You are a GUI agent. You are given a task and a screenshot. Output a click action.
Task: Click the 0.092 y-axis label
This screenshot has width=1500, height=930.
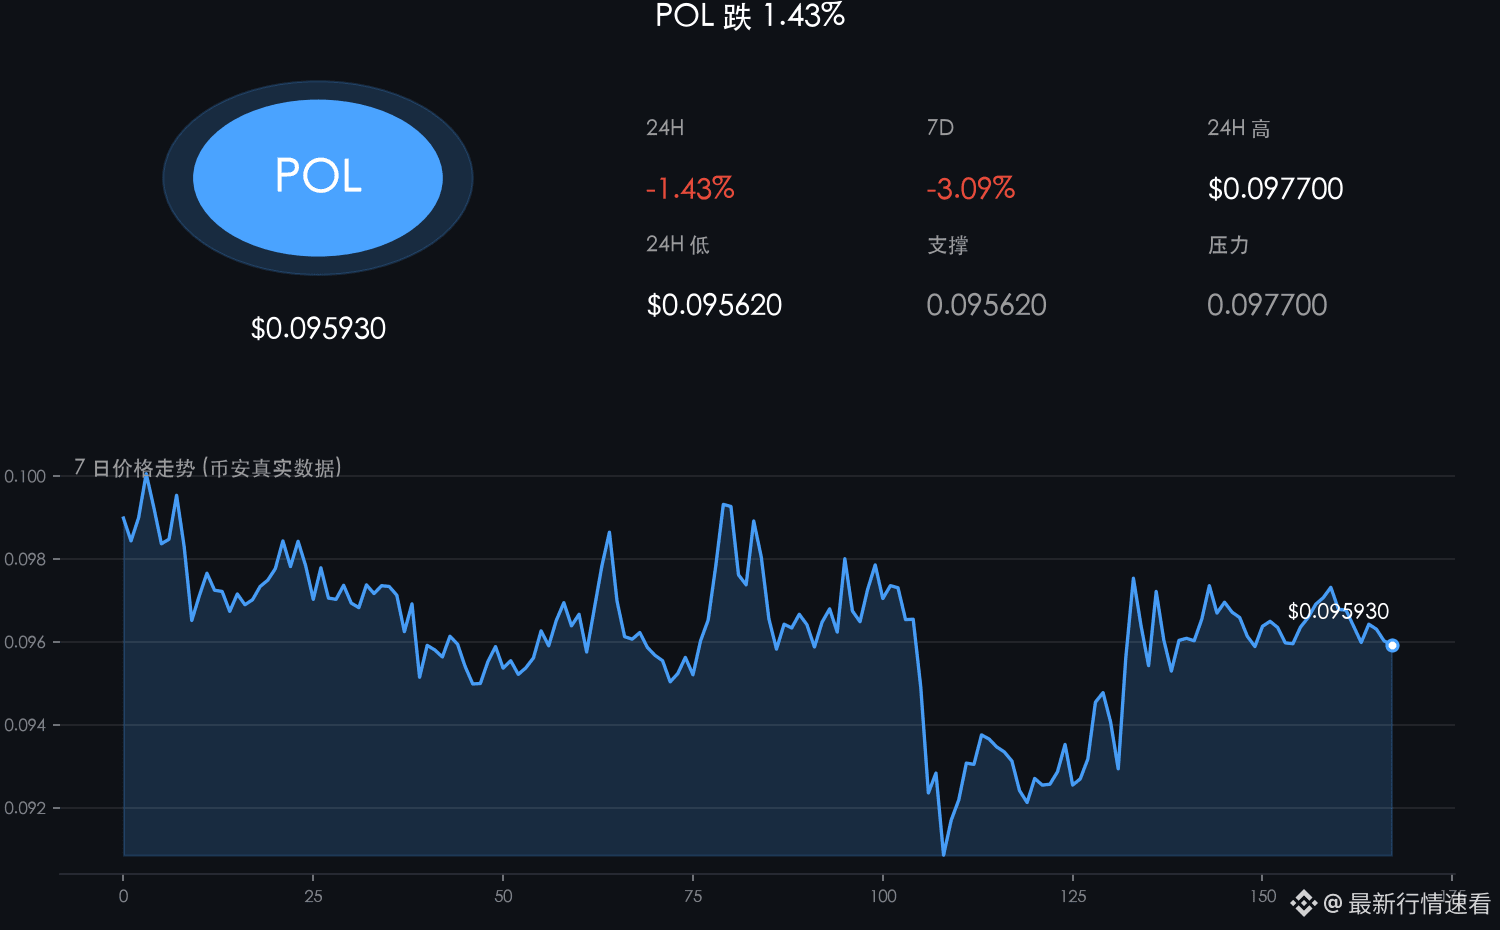pos(25,808)
